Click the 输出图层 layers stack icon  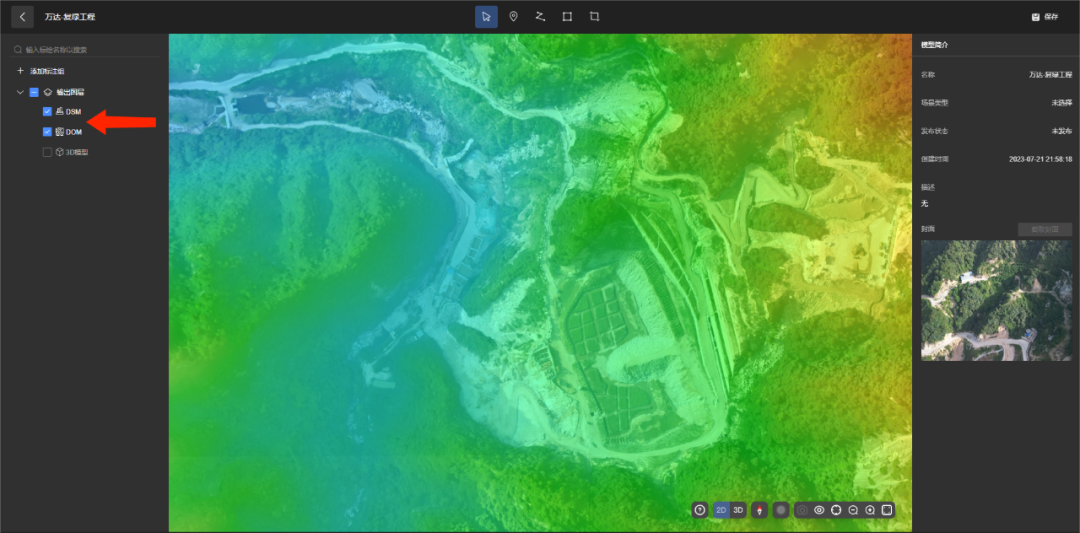(48, 92)
